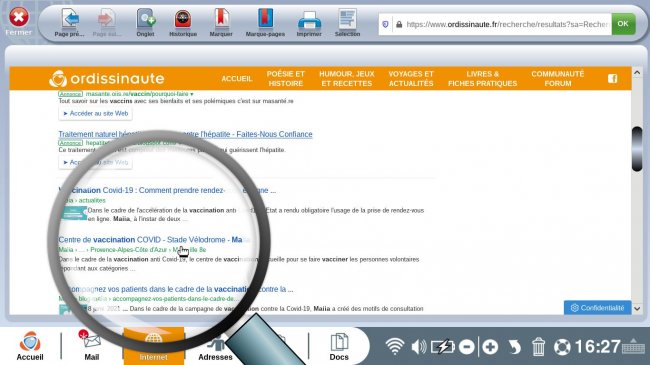650x365 pixels.
Task: Click the ordissinaute logo
Action: (x=107, y=78)
